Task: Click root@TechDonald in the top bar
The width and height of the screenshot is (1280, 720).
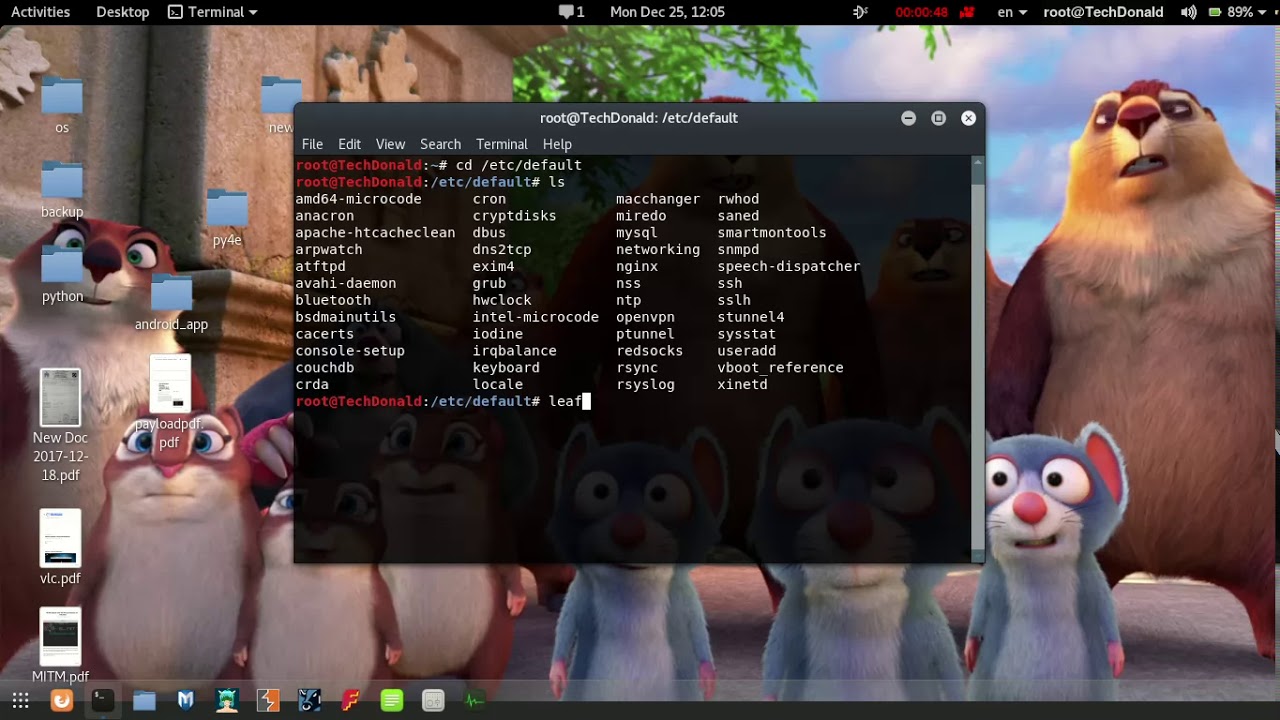Action: 1103,12
